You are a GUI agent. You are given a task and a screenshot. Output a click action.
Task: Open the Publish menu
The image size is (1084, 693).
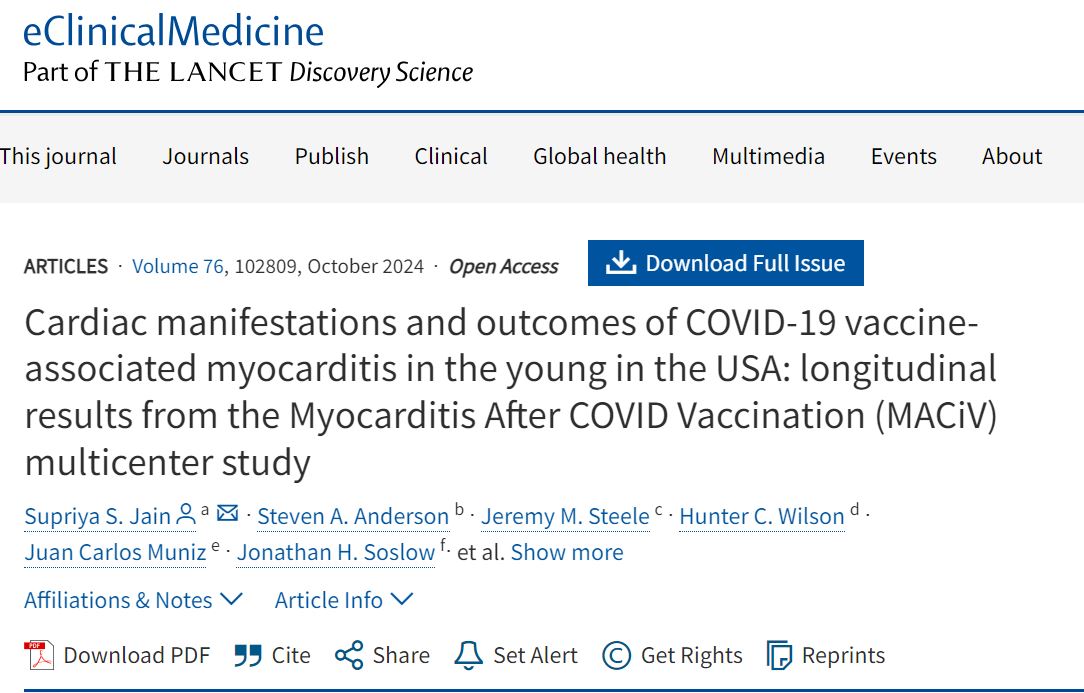332,156
